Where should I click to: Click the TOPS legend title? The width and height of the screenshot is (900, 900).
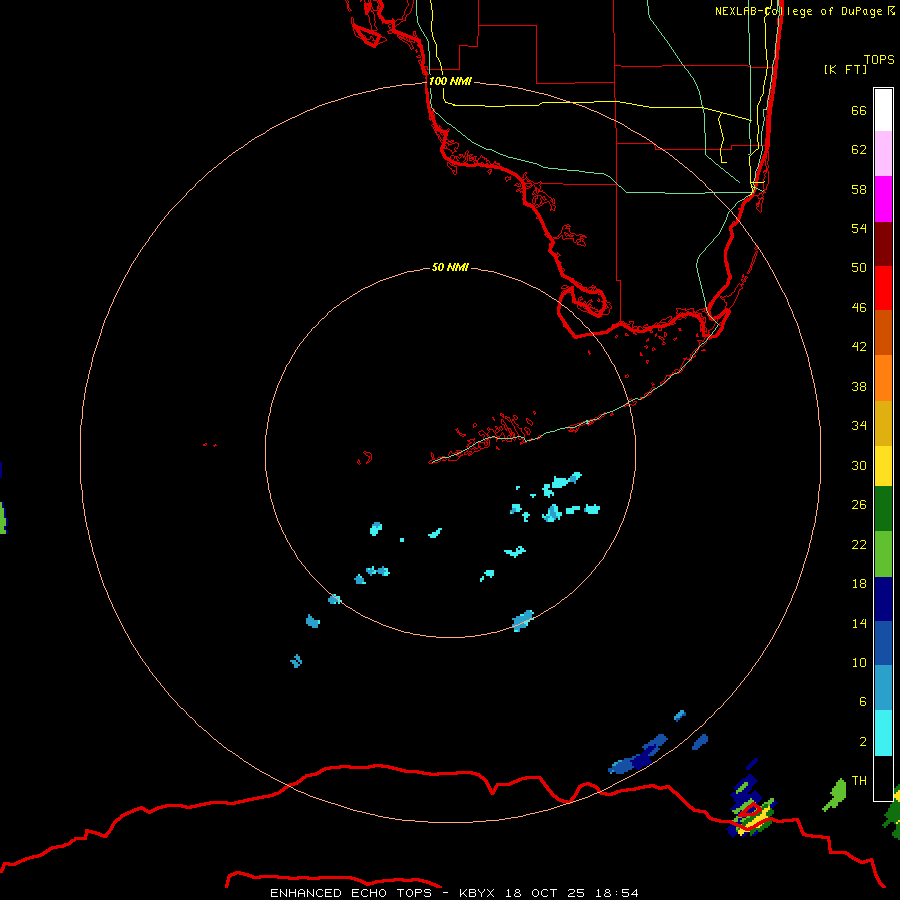879,59
